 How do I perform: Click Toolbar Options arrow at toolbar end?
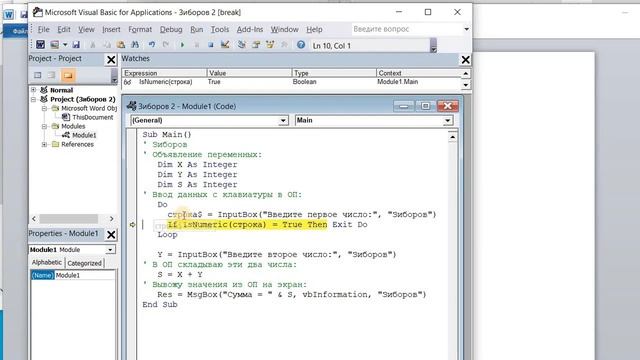[433, 45]
